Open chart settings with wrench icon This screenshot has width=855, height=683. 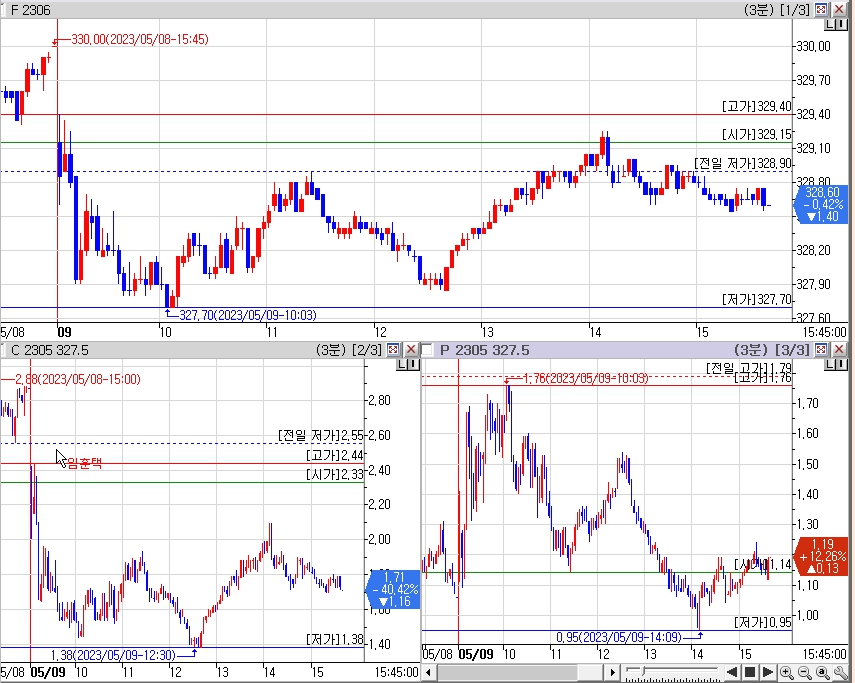click(841, 673)
